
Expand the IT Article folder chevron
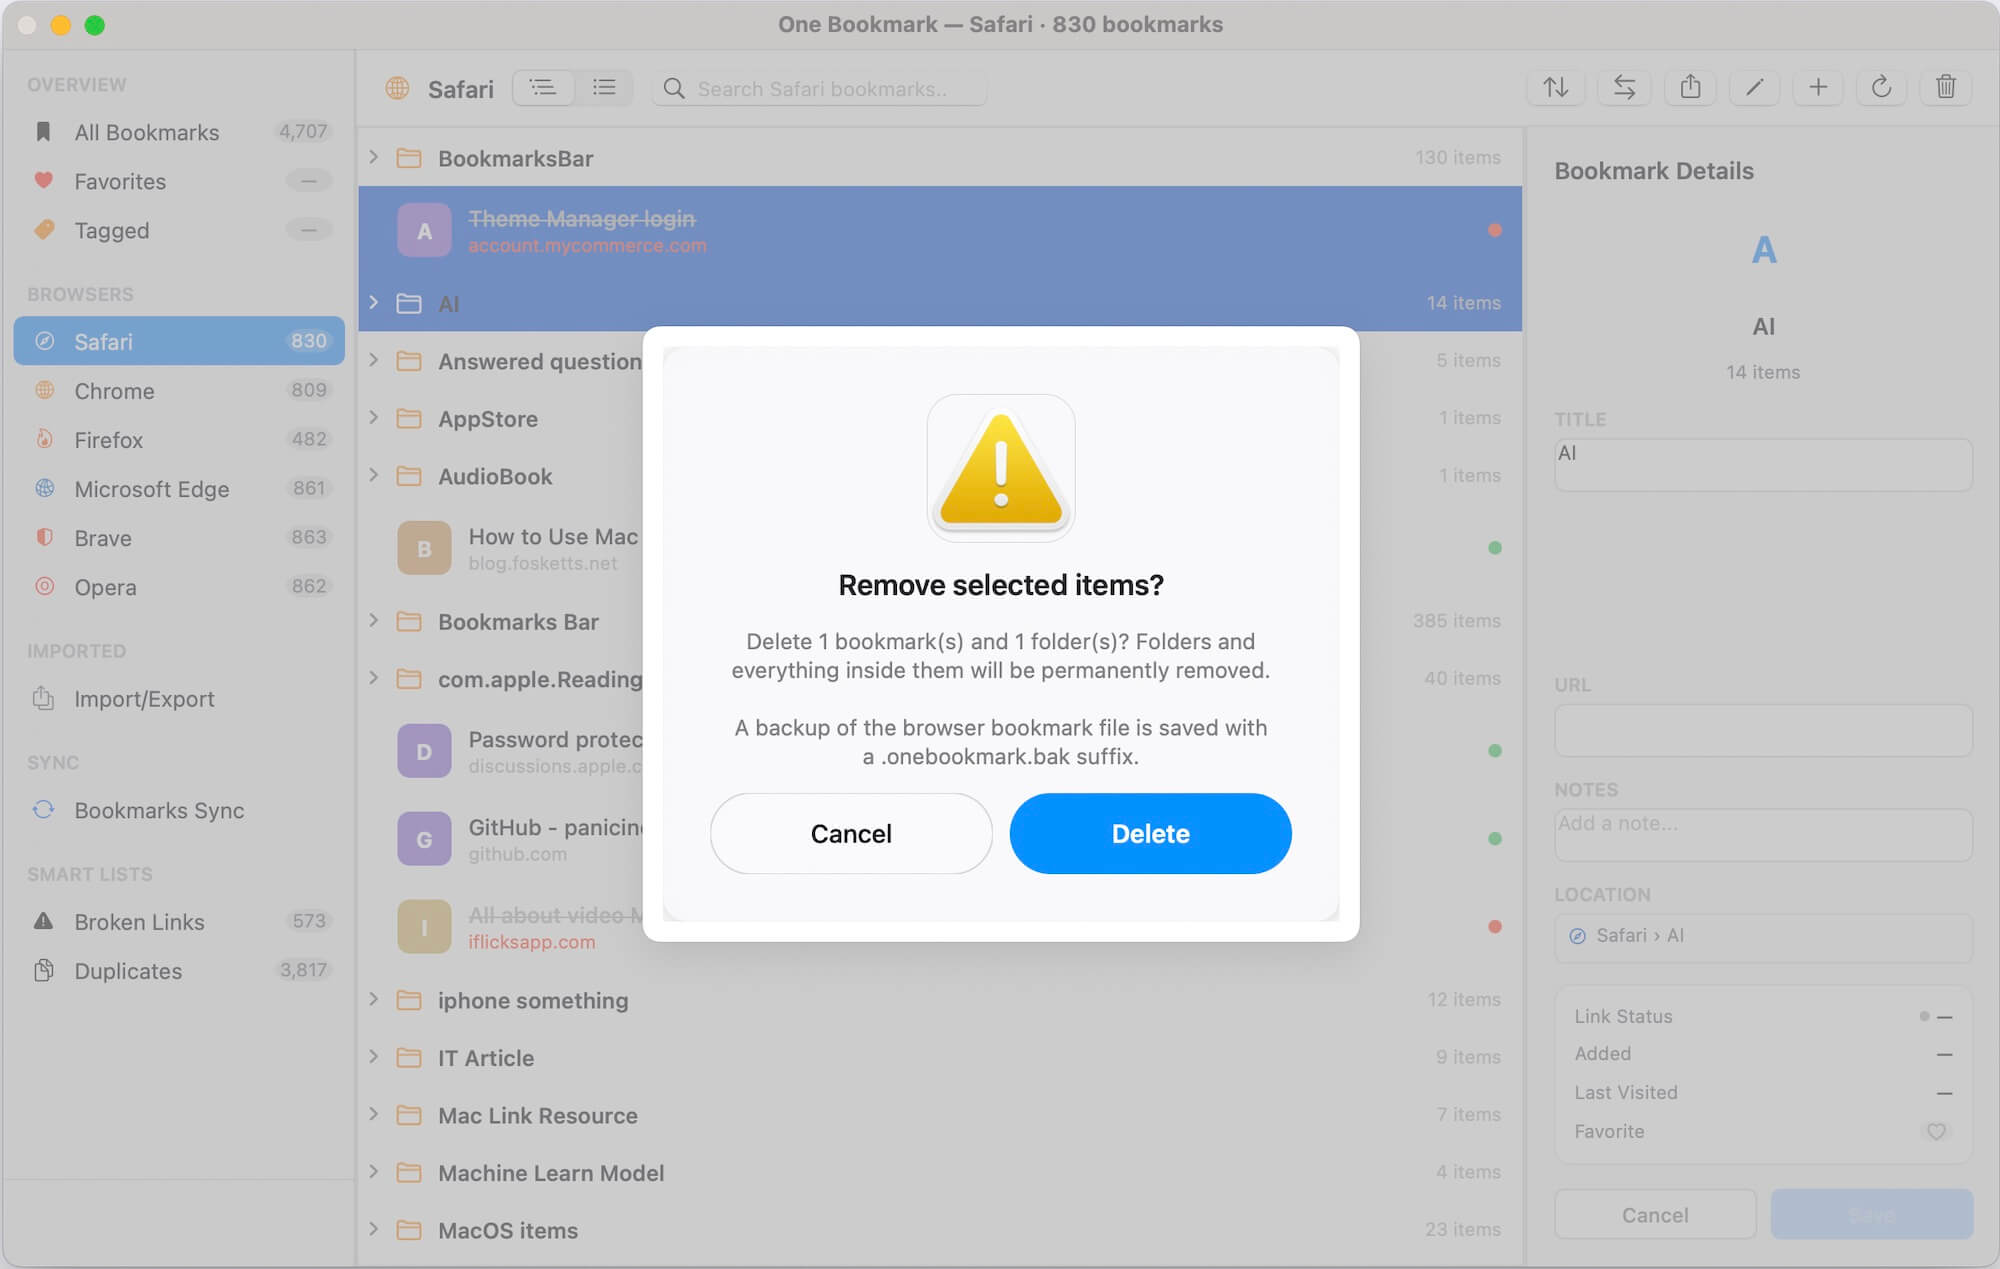[x=374, y=1057]
